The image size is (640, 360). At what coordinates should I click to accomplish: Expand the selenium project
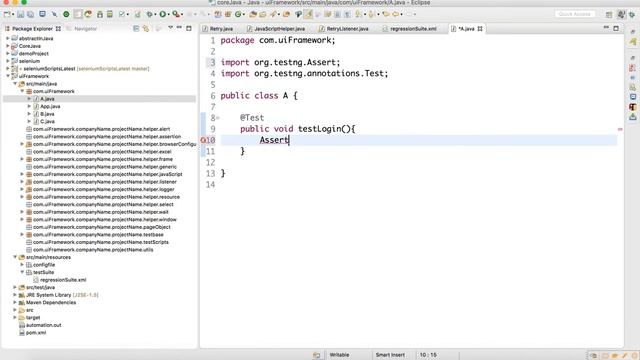coord(8,61)
